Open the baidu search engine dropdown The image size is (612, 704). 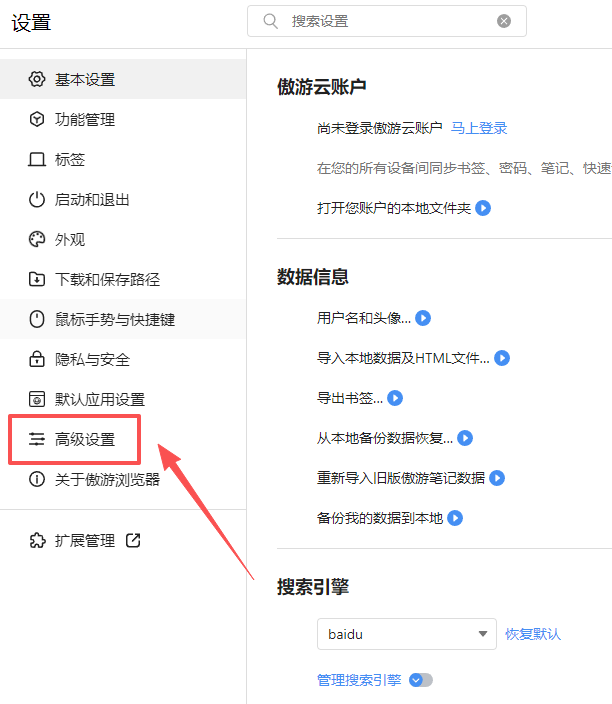click(407, 634)
